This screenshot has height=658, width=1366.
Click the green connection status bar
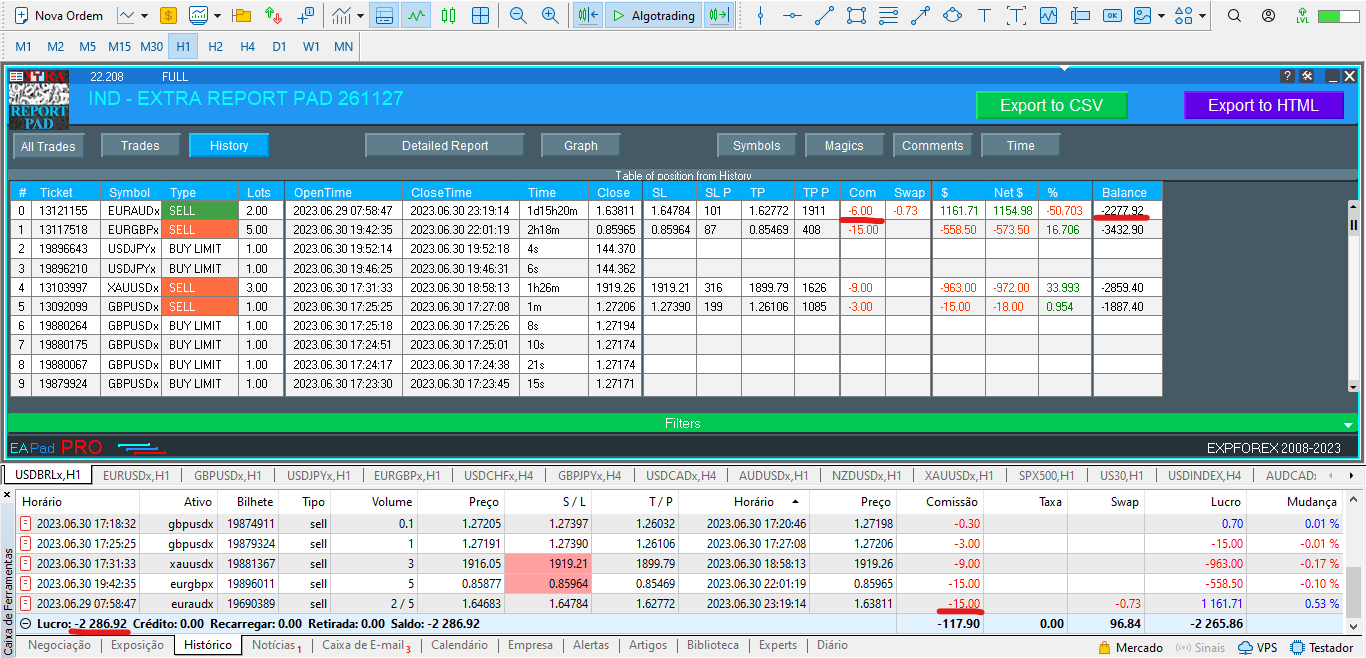pos(1339,16)
